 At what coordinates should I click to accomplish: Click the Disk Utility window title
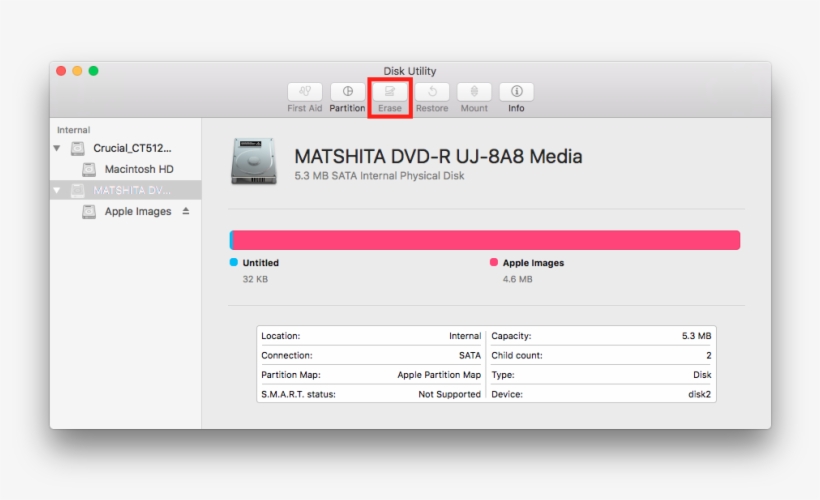(x=409, y=71)
